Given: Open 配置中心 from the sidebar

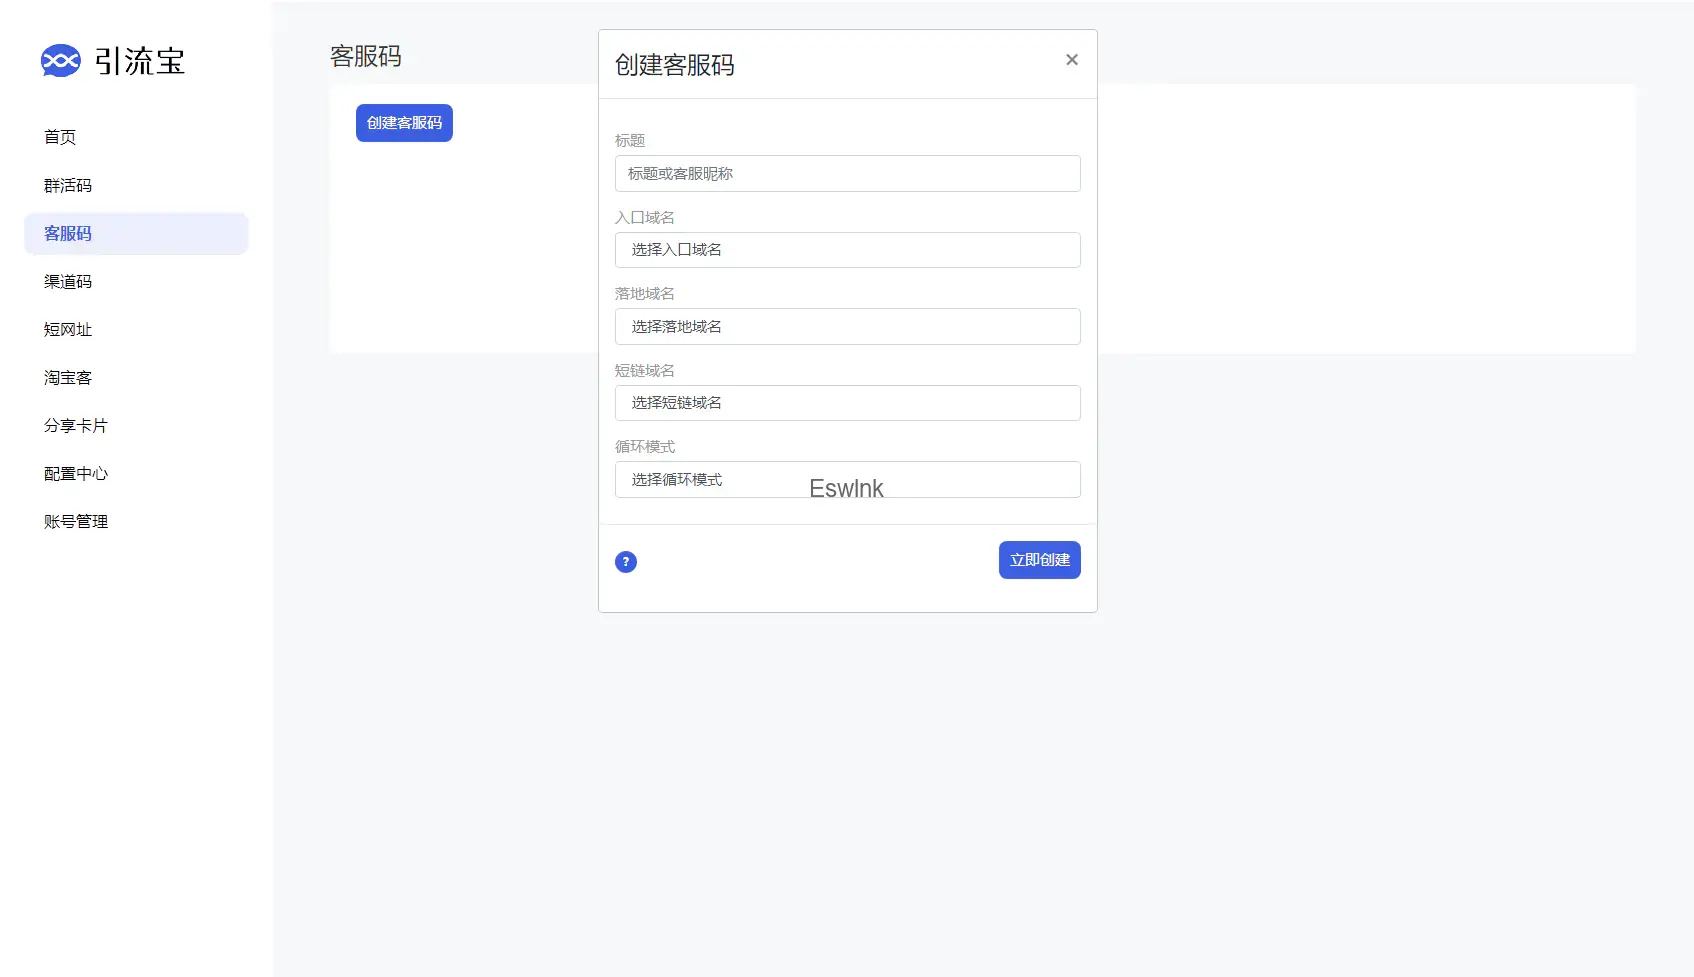Looking at the screenshot, I should click(76, 473).
